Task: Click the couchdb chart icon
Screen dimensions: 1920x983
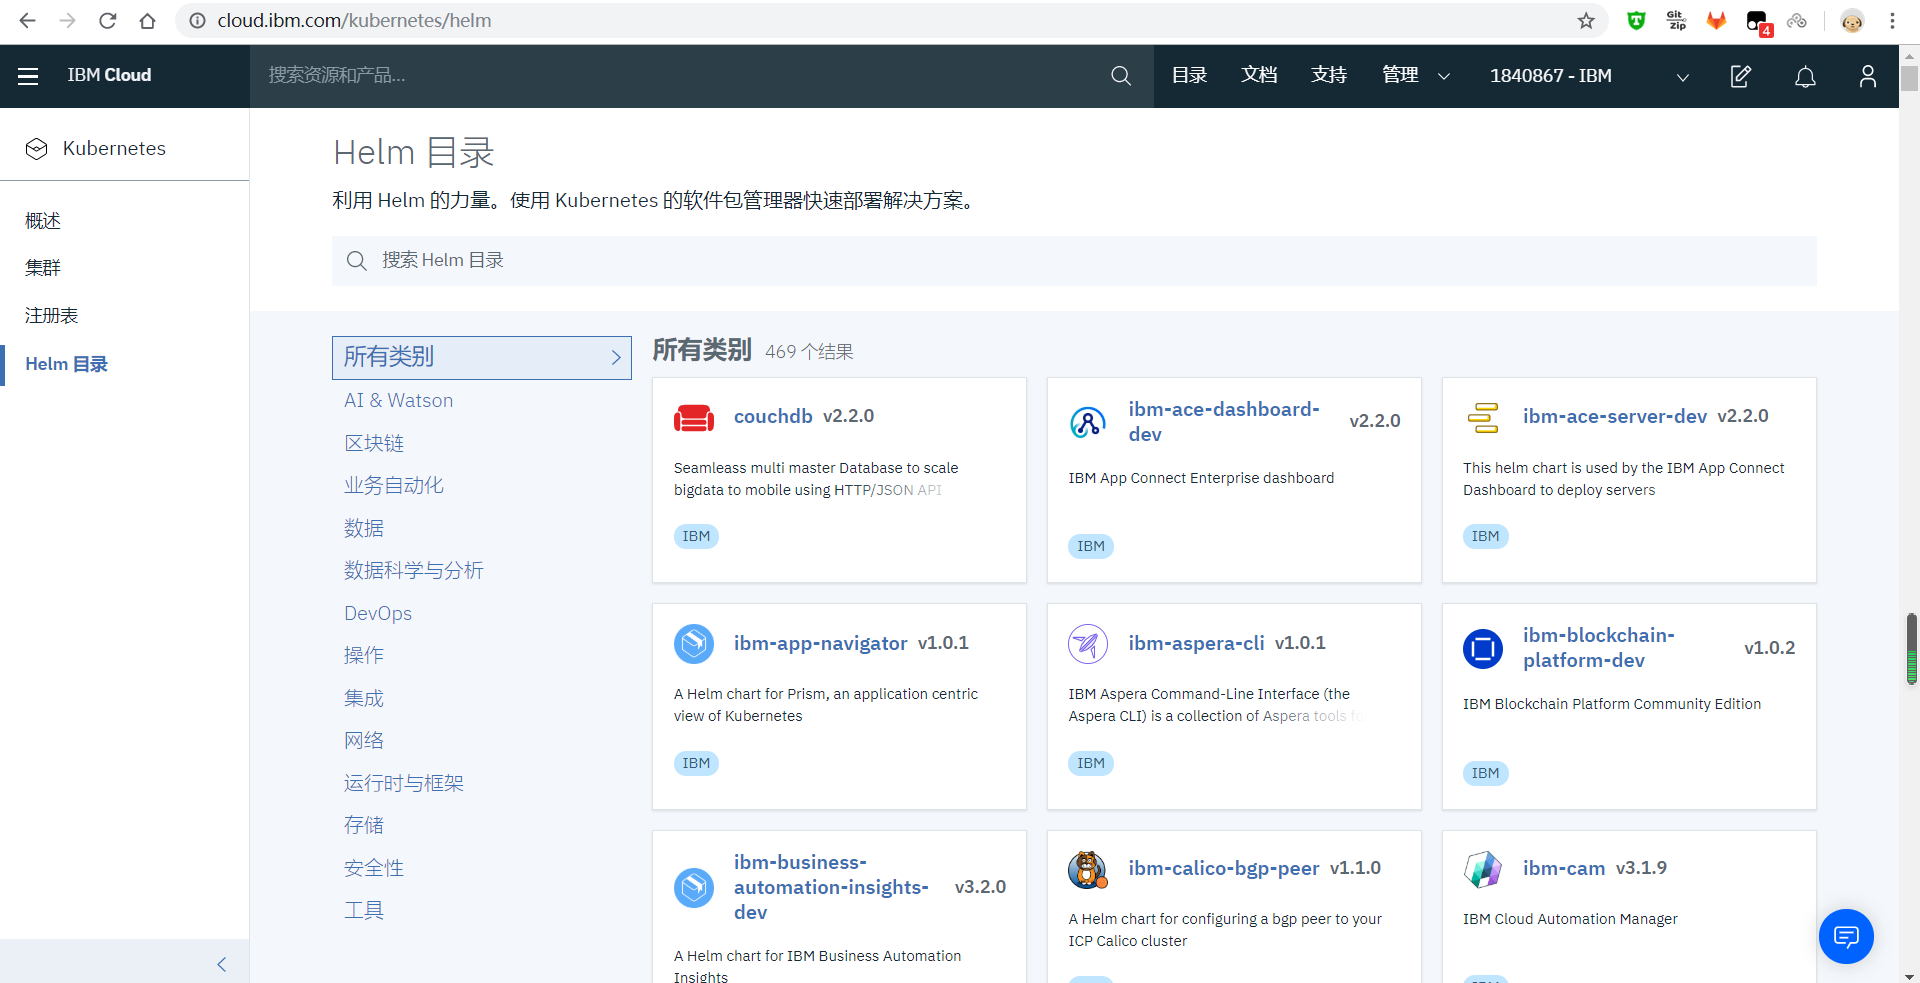Action: pyautogui.click(x=694, y=417)
